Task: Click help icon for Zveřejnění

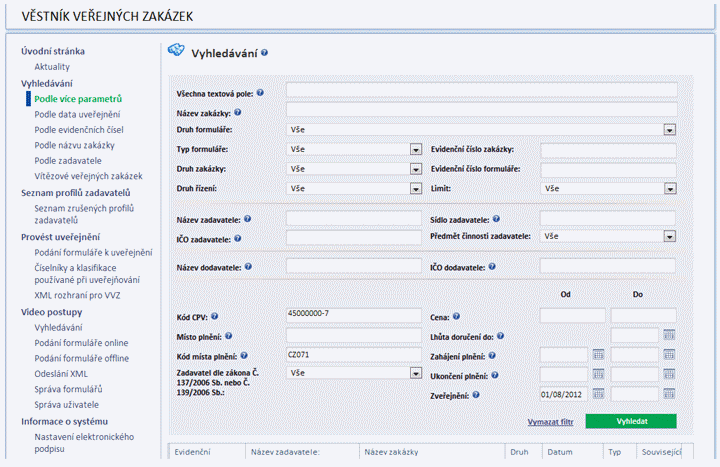Action: [476, 394]
